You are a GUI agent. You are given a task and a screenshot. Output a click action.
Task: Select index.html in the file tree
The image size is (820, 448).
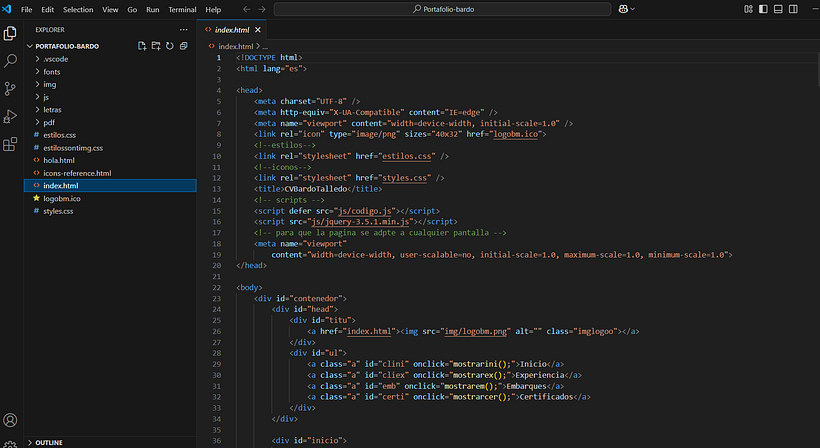[x=110, y=186]
